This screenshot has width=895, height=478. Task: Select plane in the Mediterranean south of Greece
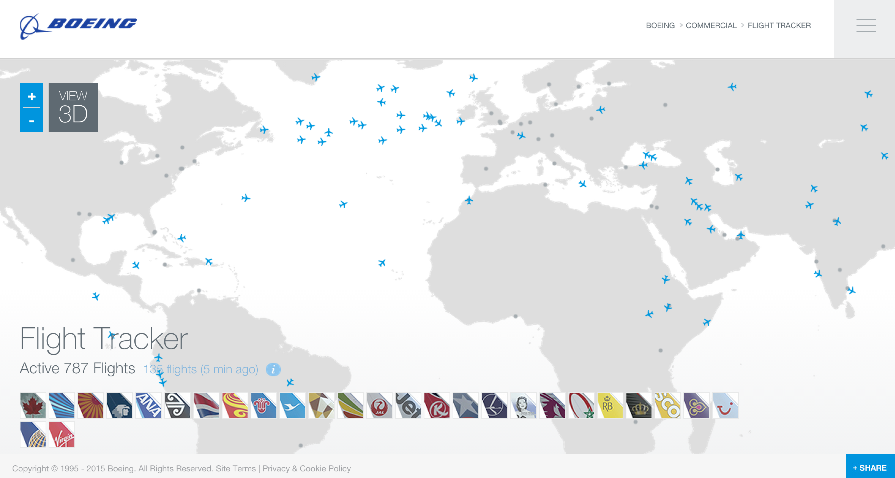582,184
